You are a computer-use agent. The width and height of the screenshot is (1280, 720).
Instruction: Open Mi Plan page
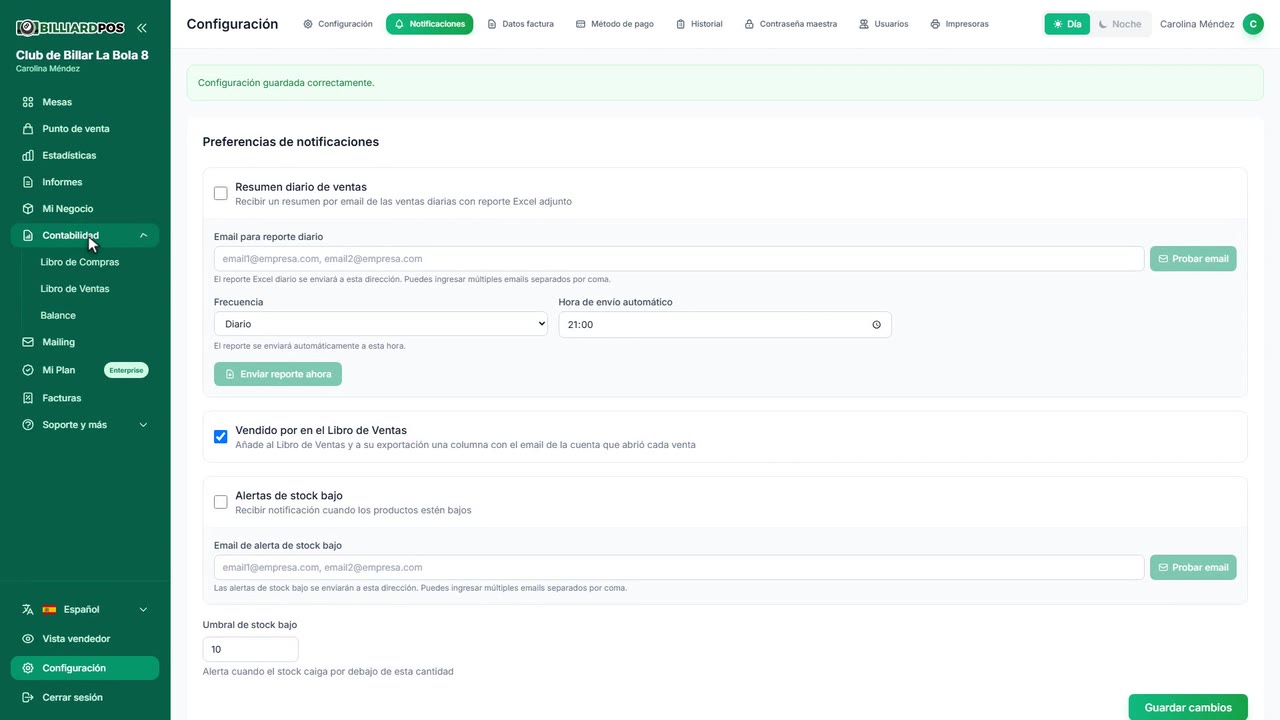(x=58, y=370)
